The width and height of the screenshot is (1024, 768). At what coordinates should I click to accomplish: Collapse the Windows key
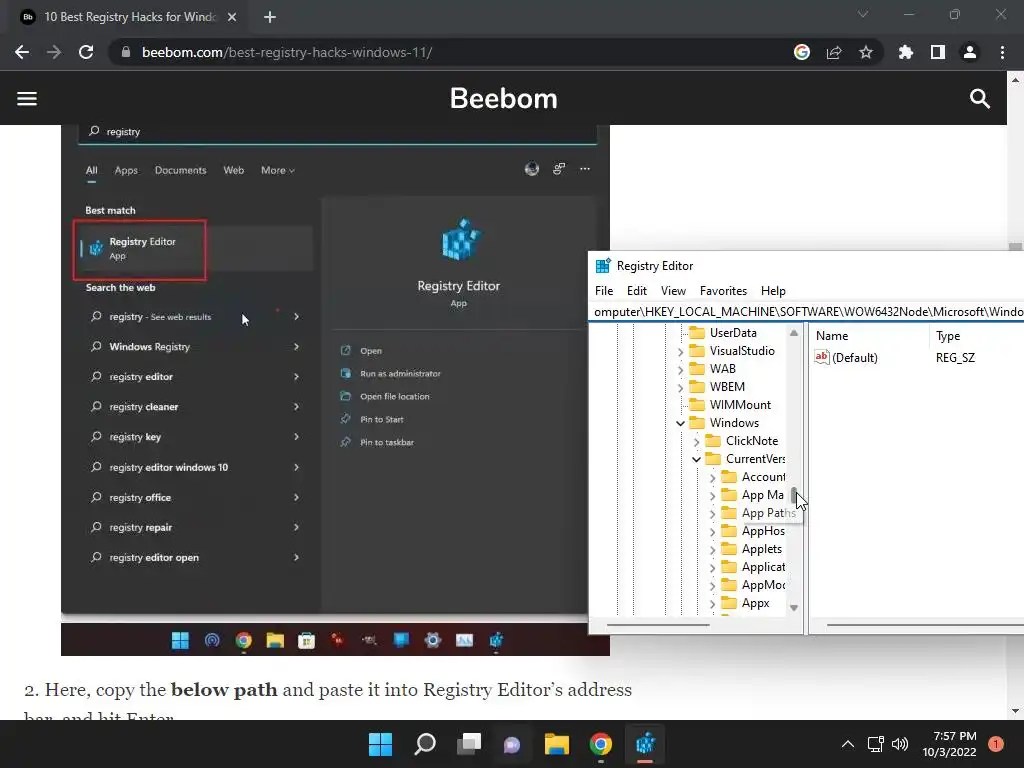click(x=680, y=423)
